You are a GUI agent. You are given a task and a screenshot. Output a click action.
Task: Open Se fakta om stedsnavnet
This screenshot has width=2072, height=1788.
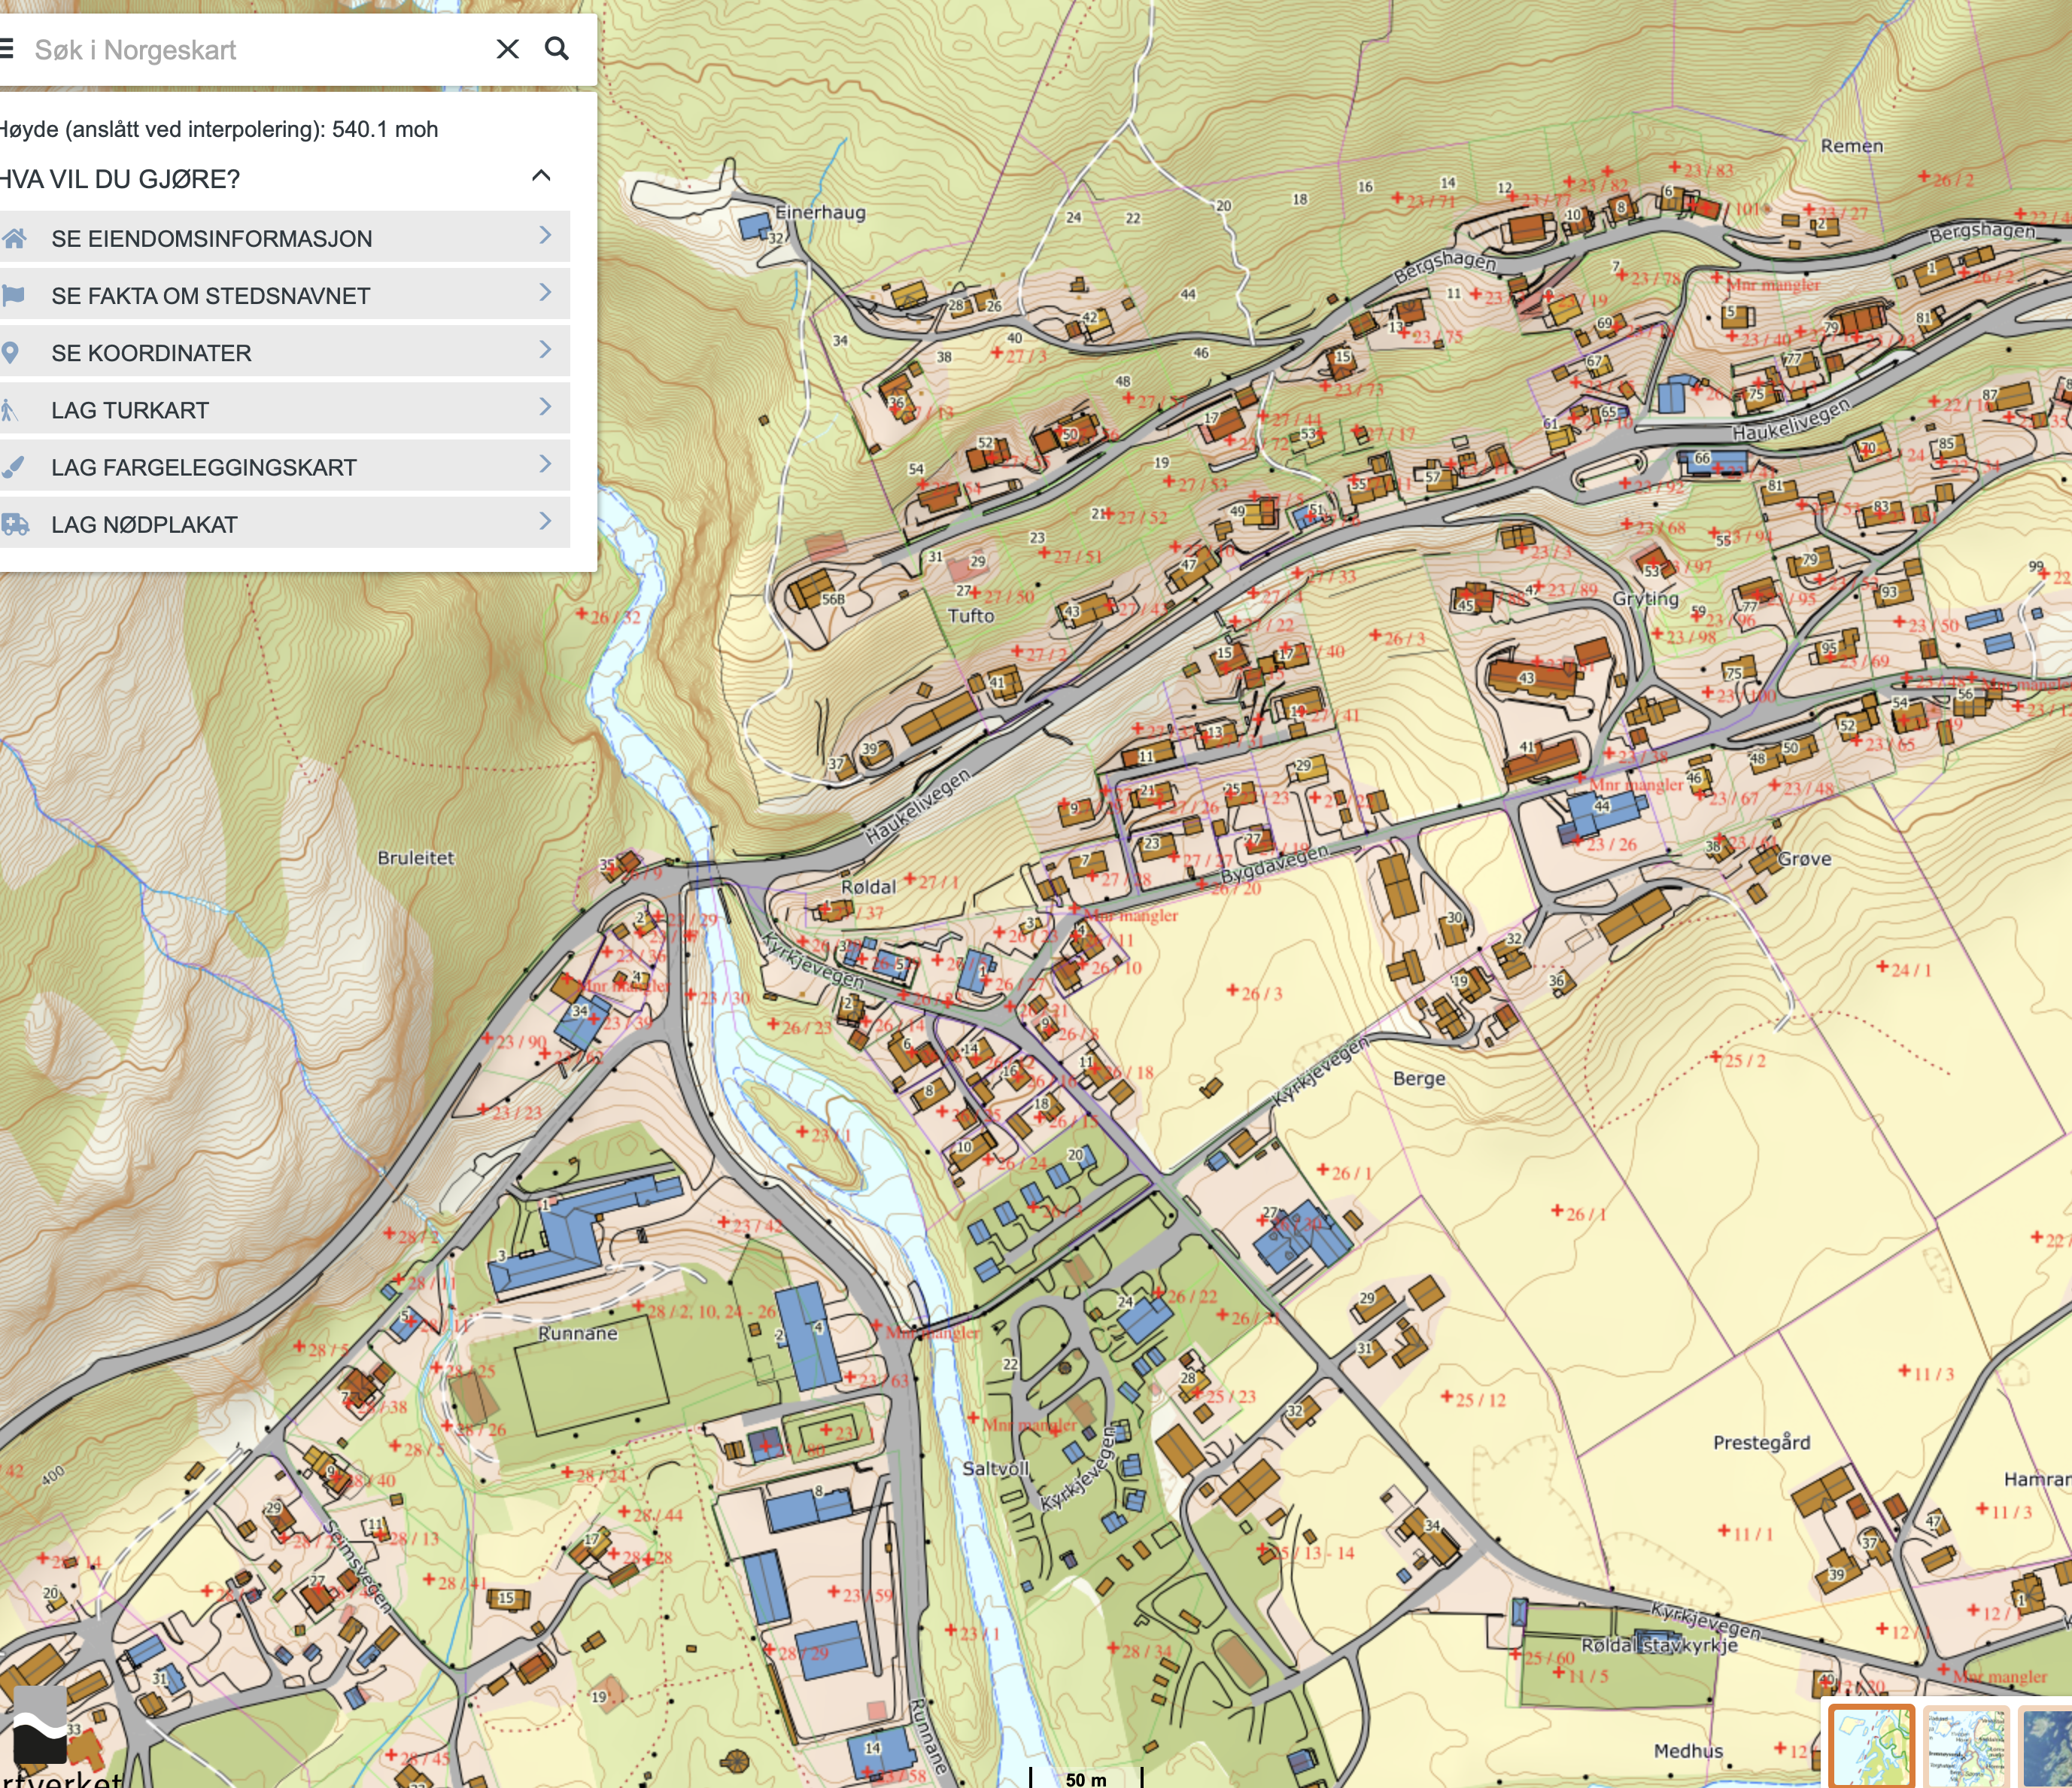(x=211, y=296)
